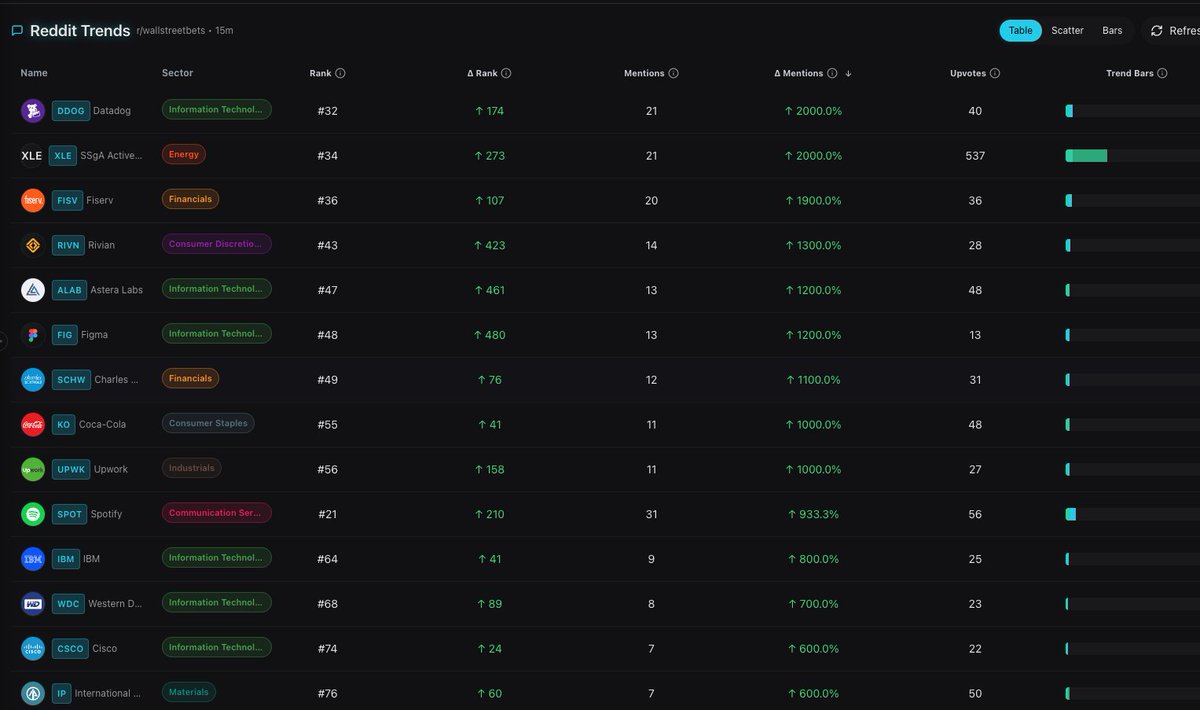
Task: Switch to the Bars view tab
Action: click(x=1111, y=30)
